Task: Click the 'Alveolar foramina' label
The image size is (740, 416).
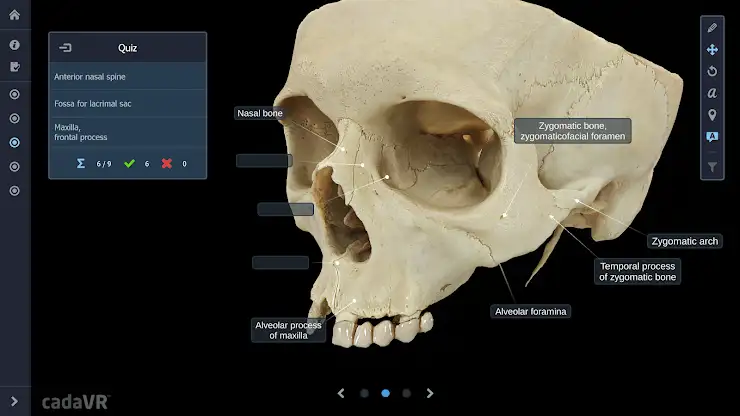Action: [x=530, y=312]
